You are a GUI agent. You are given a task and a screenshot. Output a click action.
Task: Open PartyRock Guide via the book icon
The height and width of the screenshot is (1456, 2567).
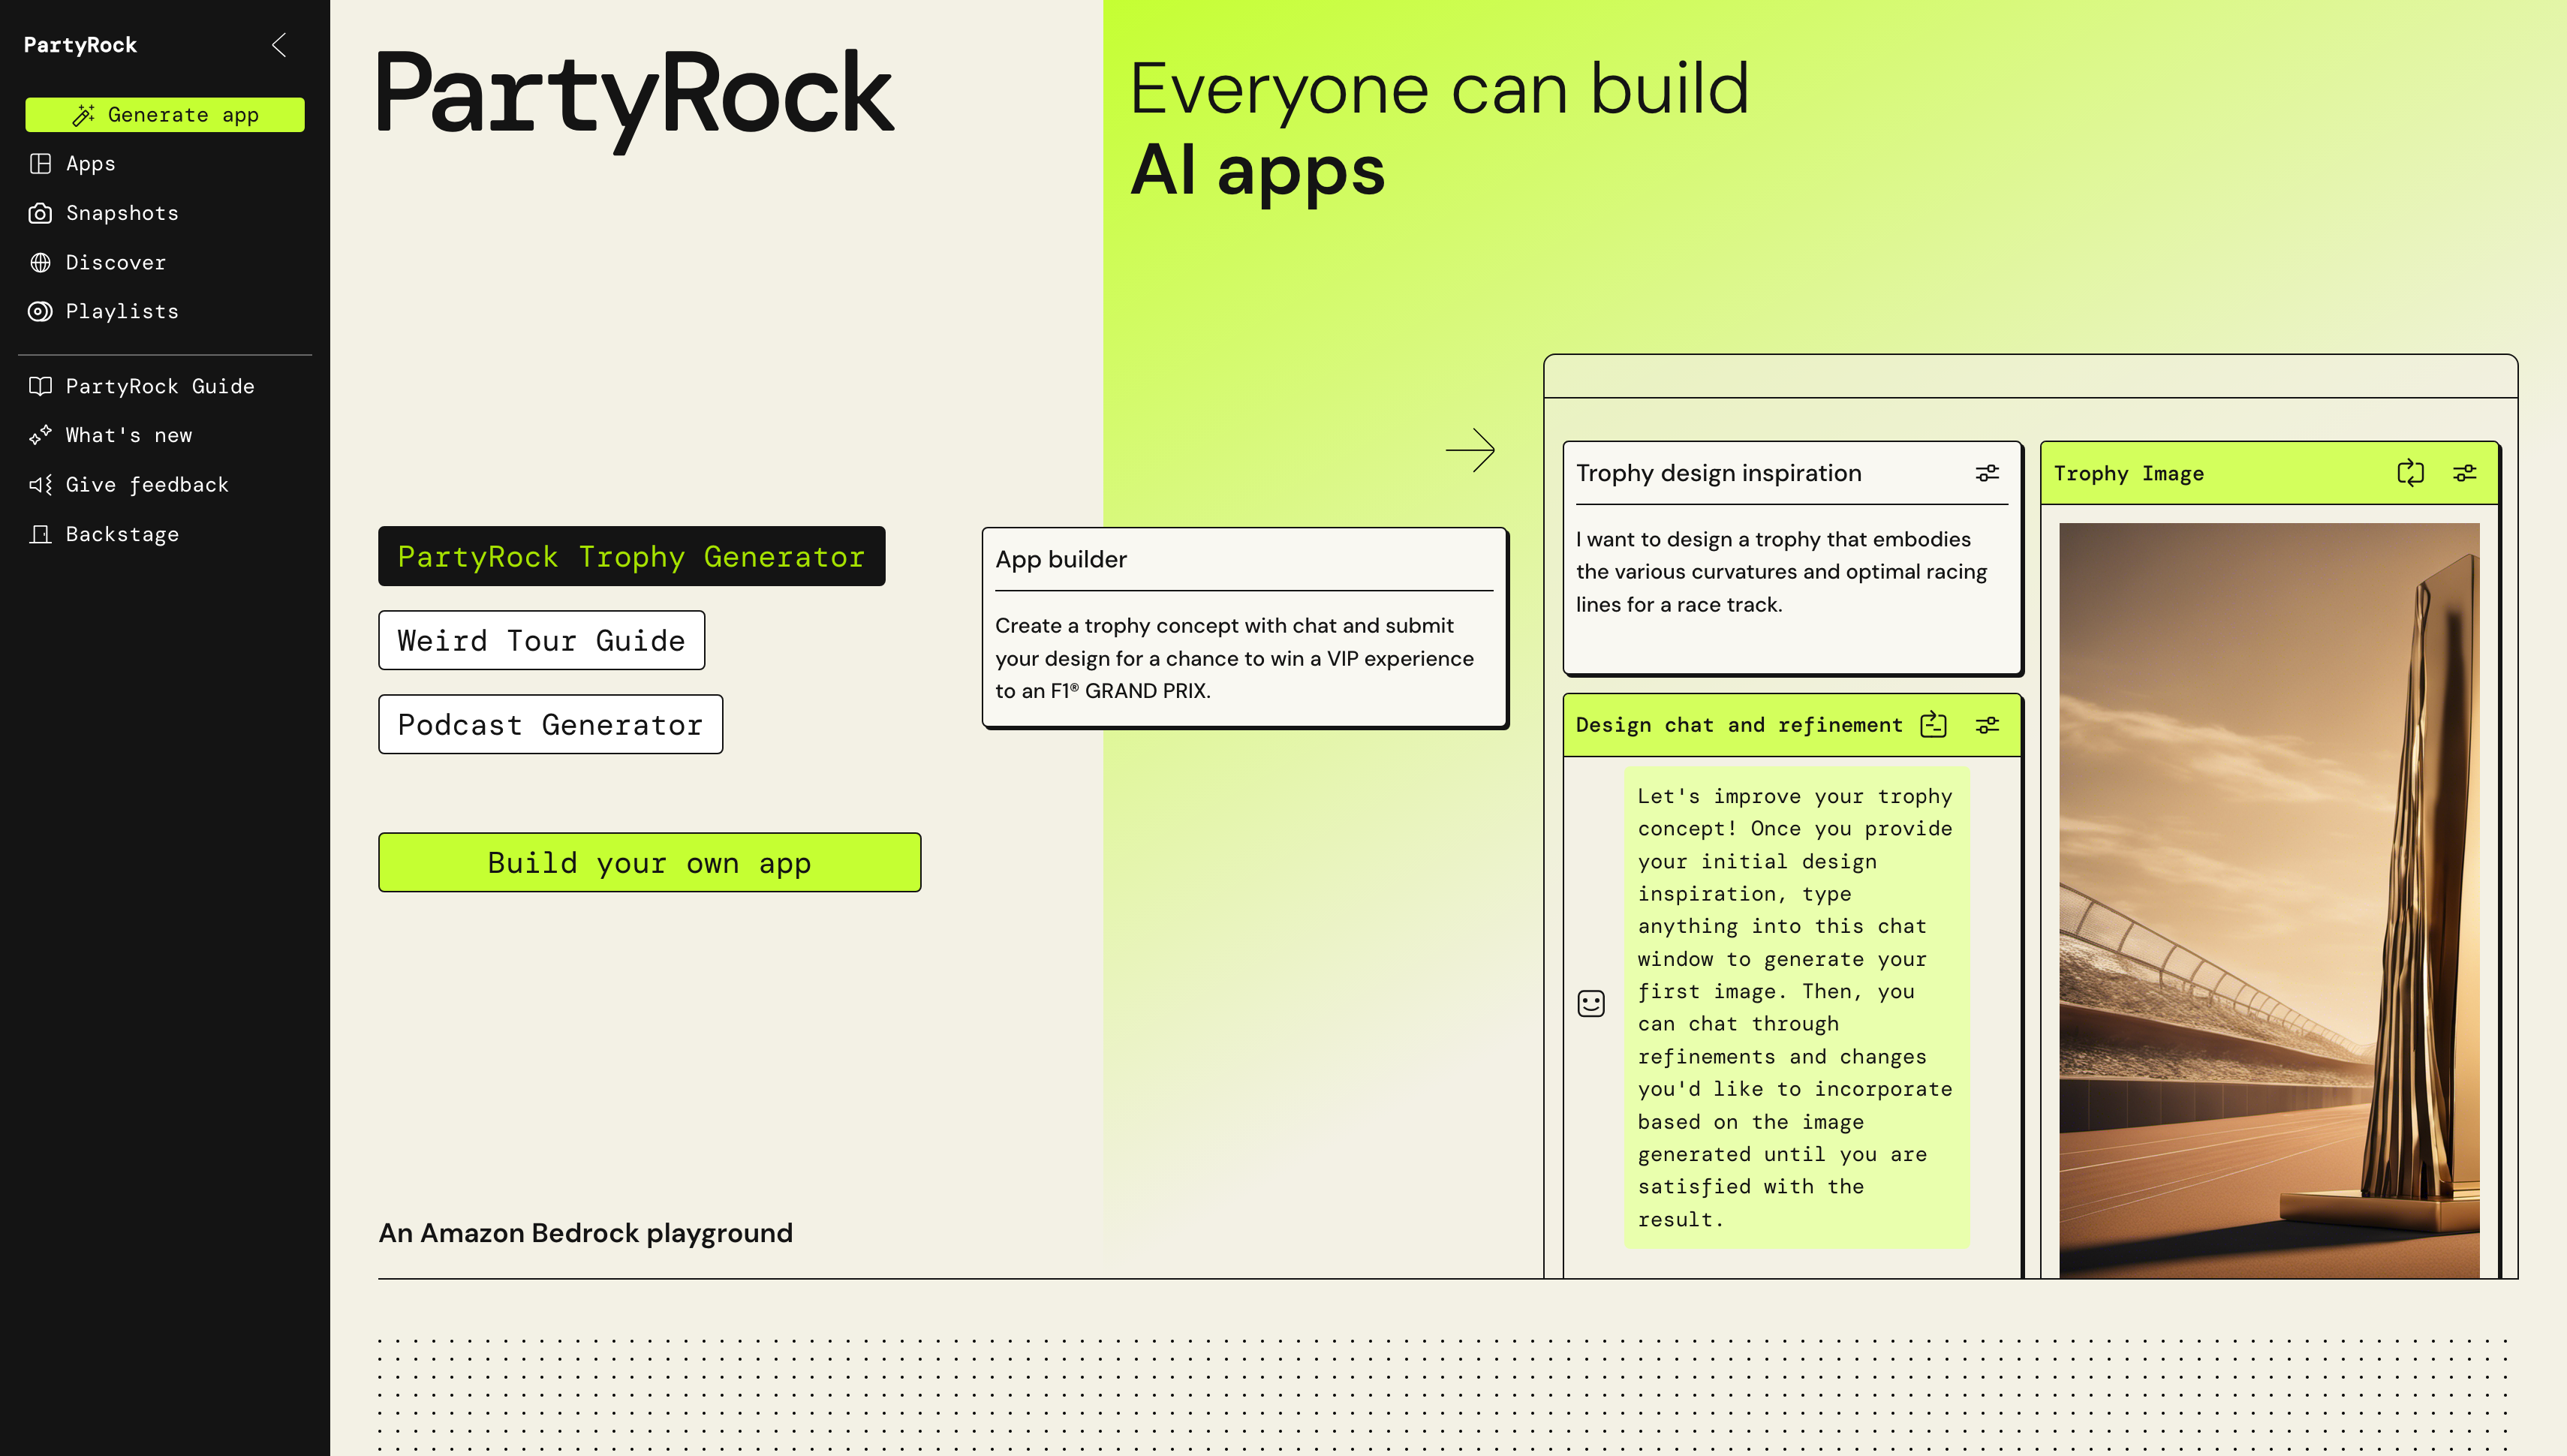[40, 387]
